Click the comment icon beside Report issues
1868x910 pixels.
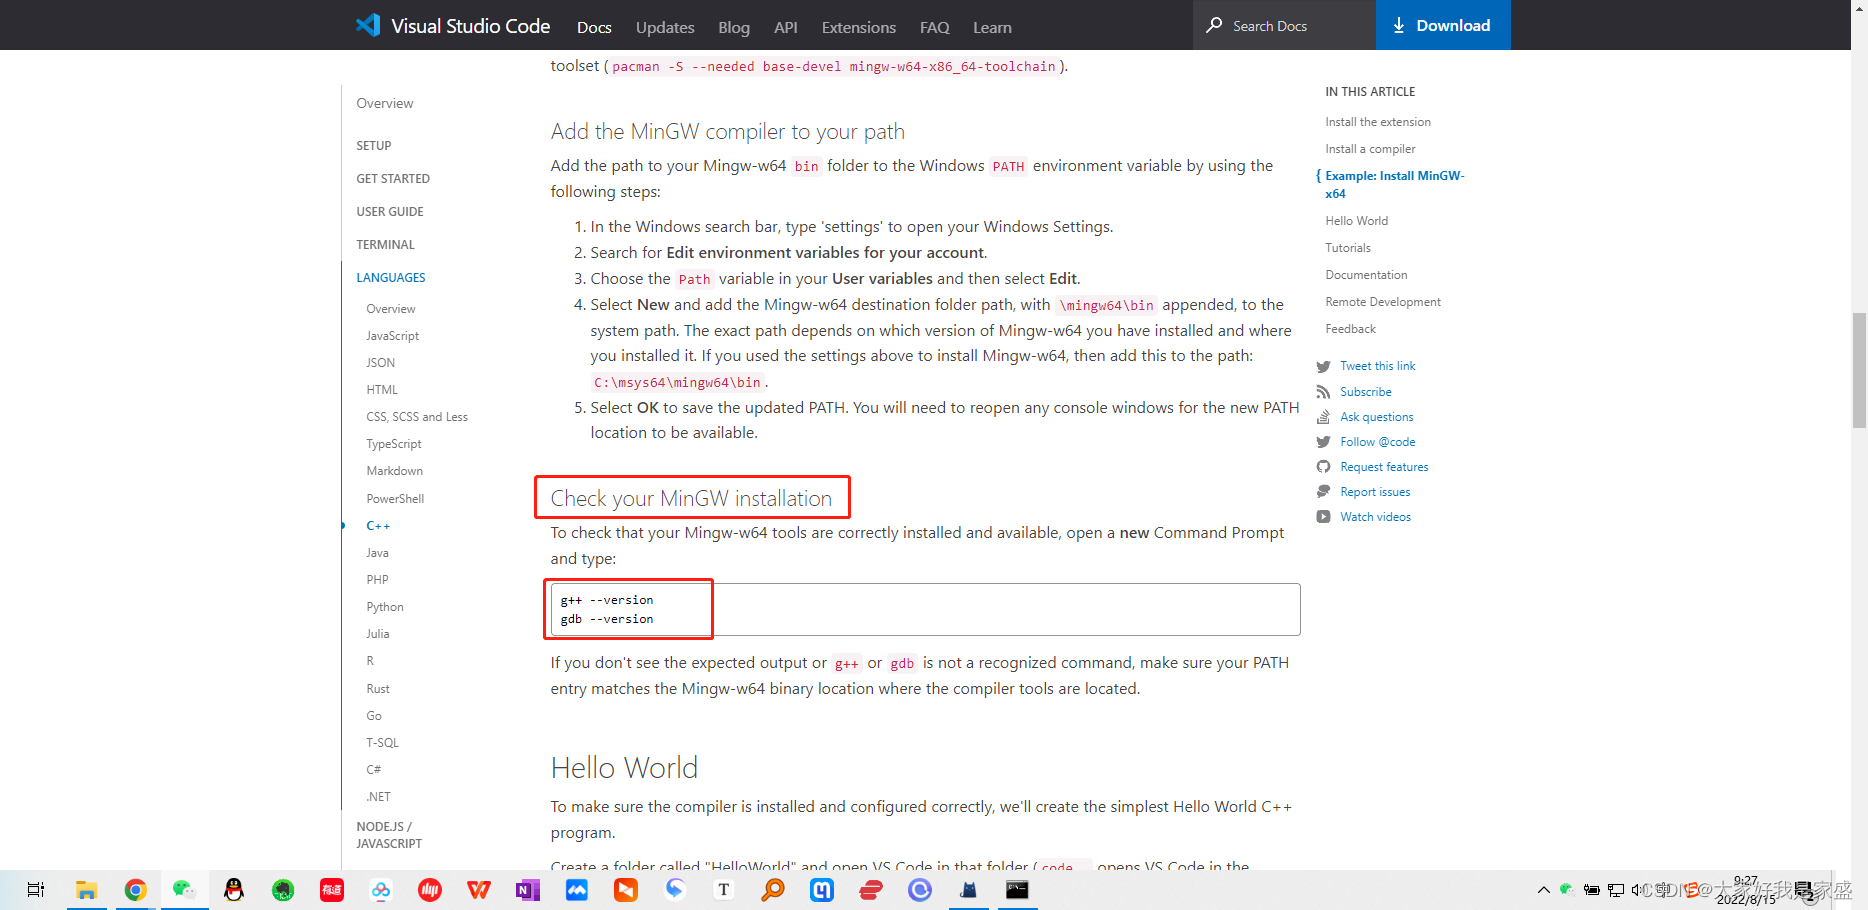click(x=1323, y=492)
